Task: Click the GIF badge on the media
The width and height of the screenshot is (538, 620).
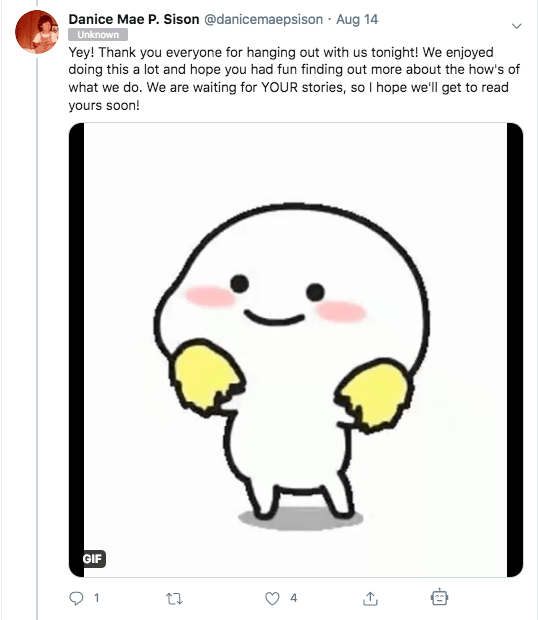Action: point(94,559)
